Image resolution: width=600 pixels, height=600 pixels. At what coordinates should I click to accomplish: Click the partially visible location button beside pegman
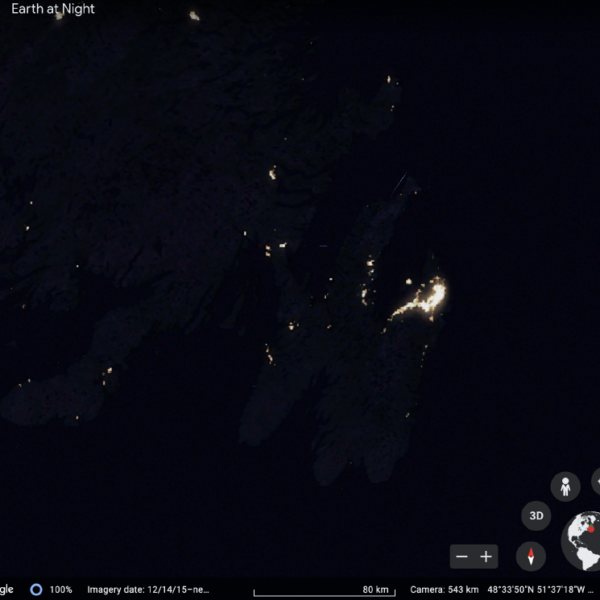[x=595, y=484]
